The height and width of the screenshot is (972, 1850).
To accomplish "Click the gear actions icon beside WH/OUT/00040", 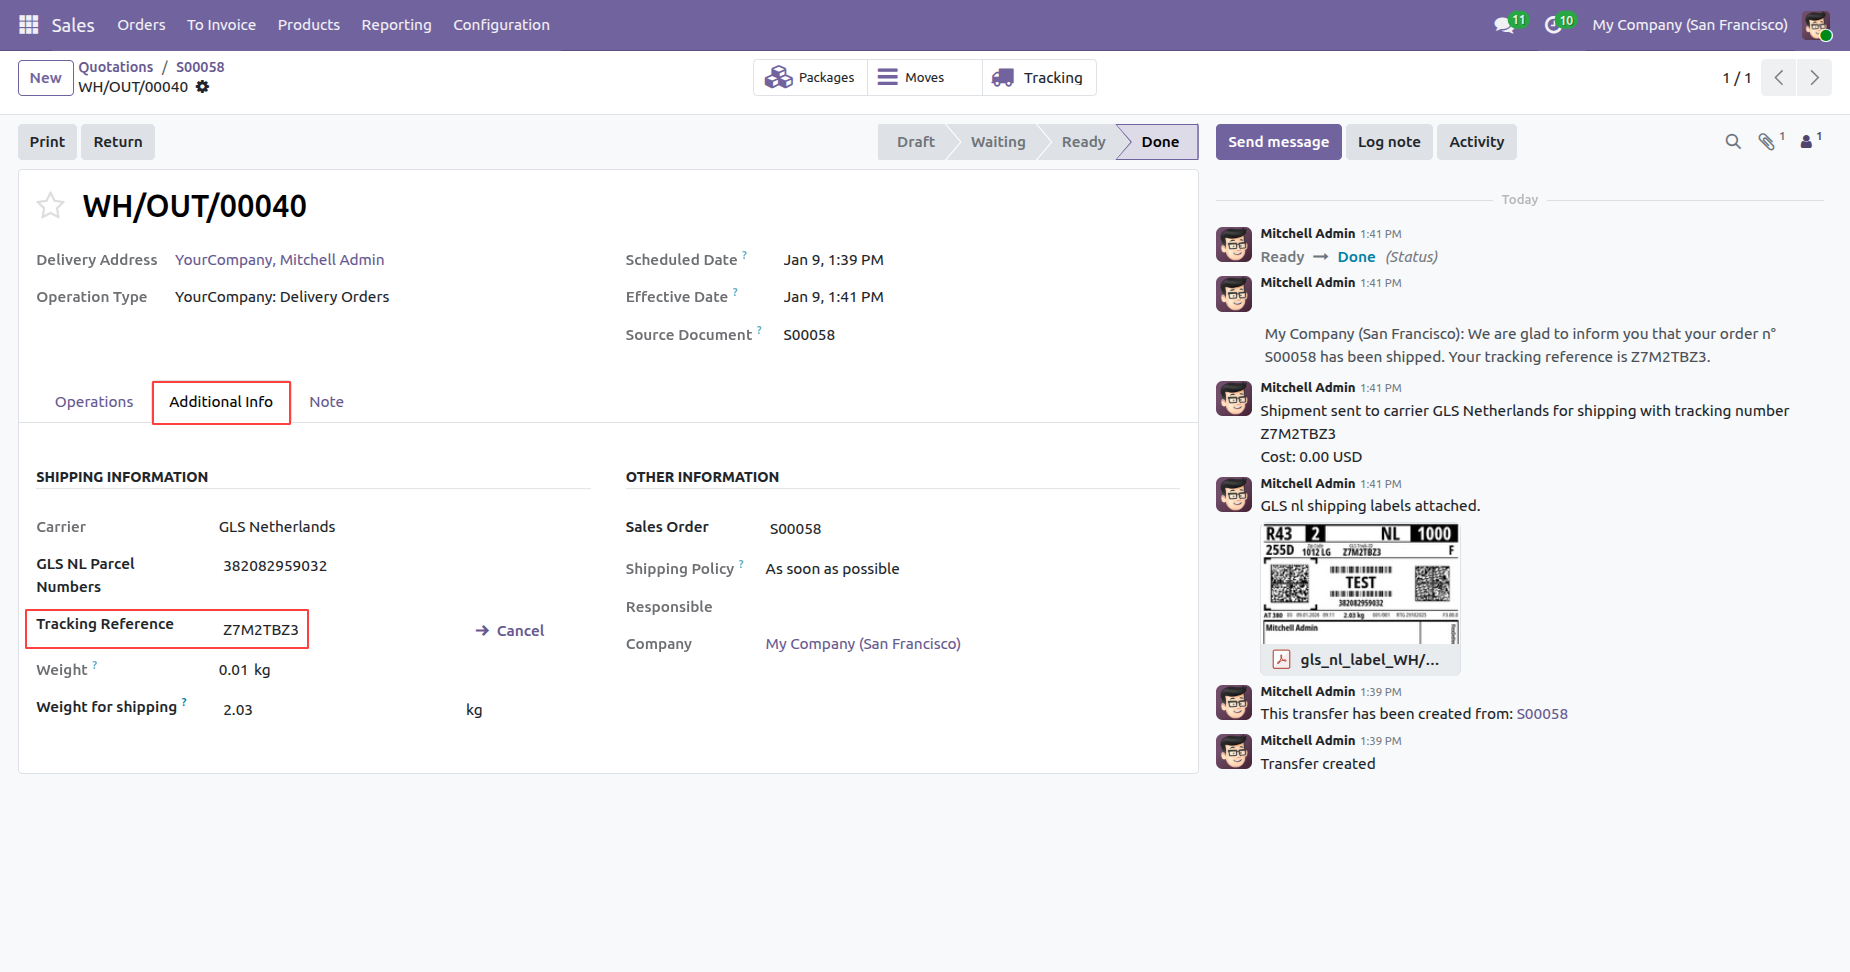I will [203, 87].
